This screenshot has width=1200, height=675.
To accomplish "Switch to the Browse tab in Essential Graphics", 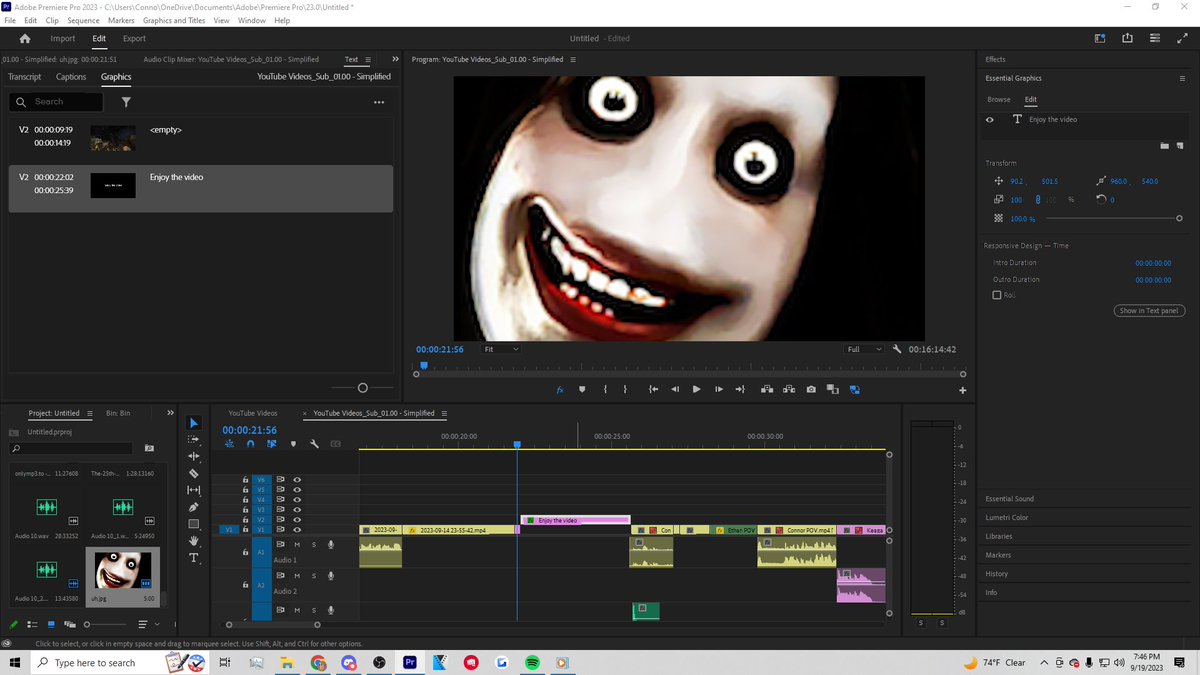I will 999,99.
